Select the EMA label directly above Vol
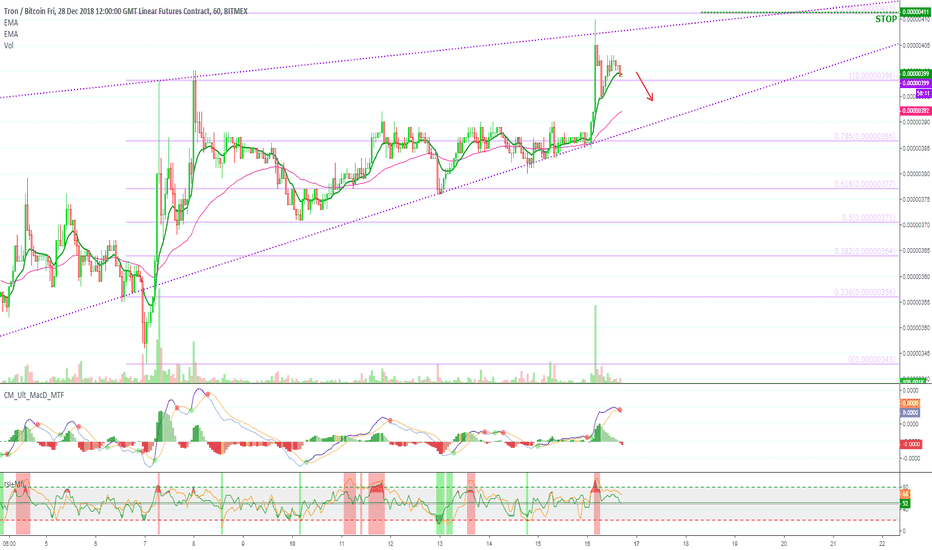Screen dimensions: 932x550 tap(11, 34)
